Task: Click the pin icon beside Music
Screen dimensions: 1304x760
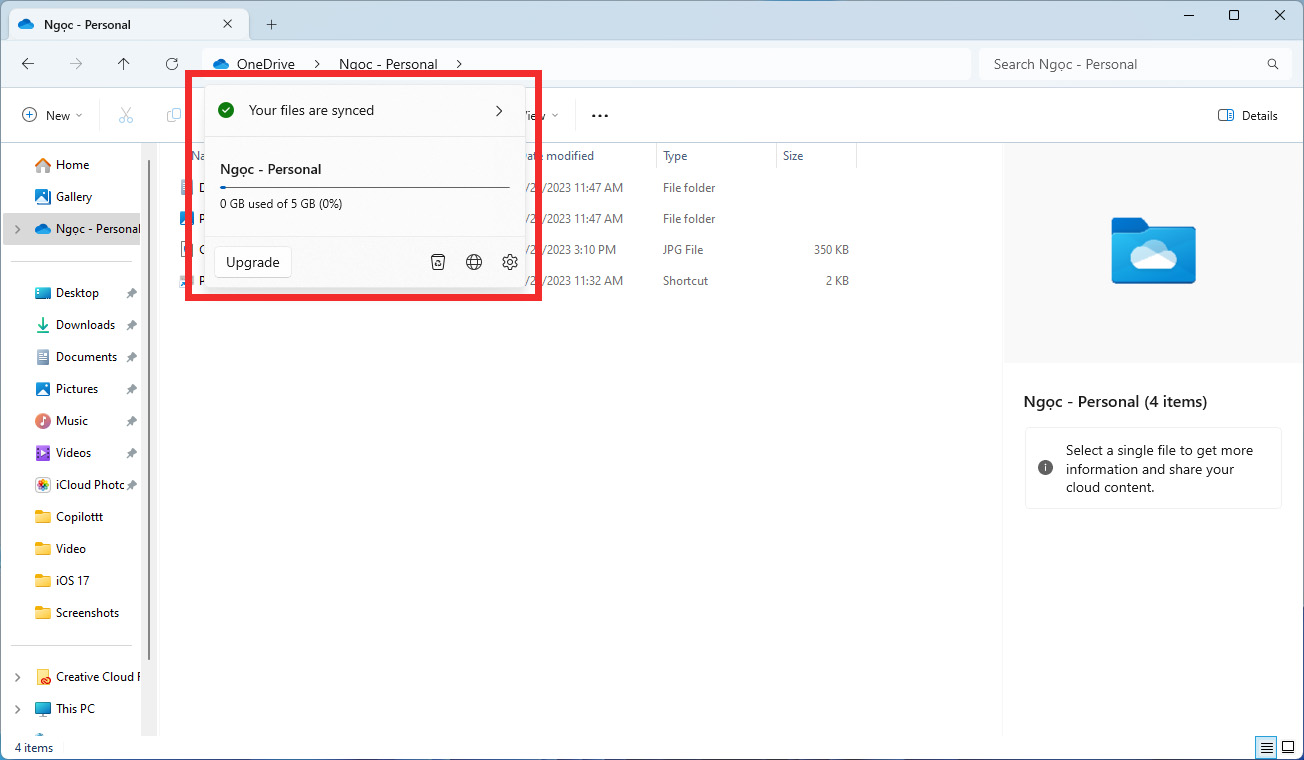Action: tap(131, 421)
